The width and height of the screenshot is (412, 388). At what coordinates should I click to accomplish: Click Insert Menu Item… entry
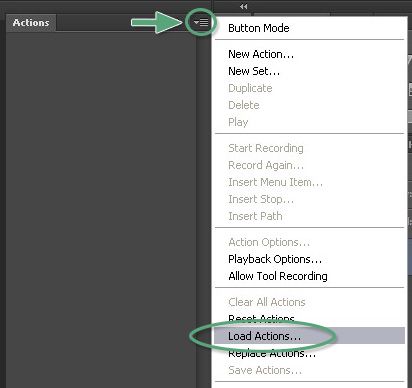[276, 182]
